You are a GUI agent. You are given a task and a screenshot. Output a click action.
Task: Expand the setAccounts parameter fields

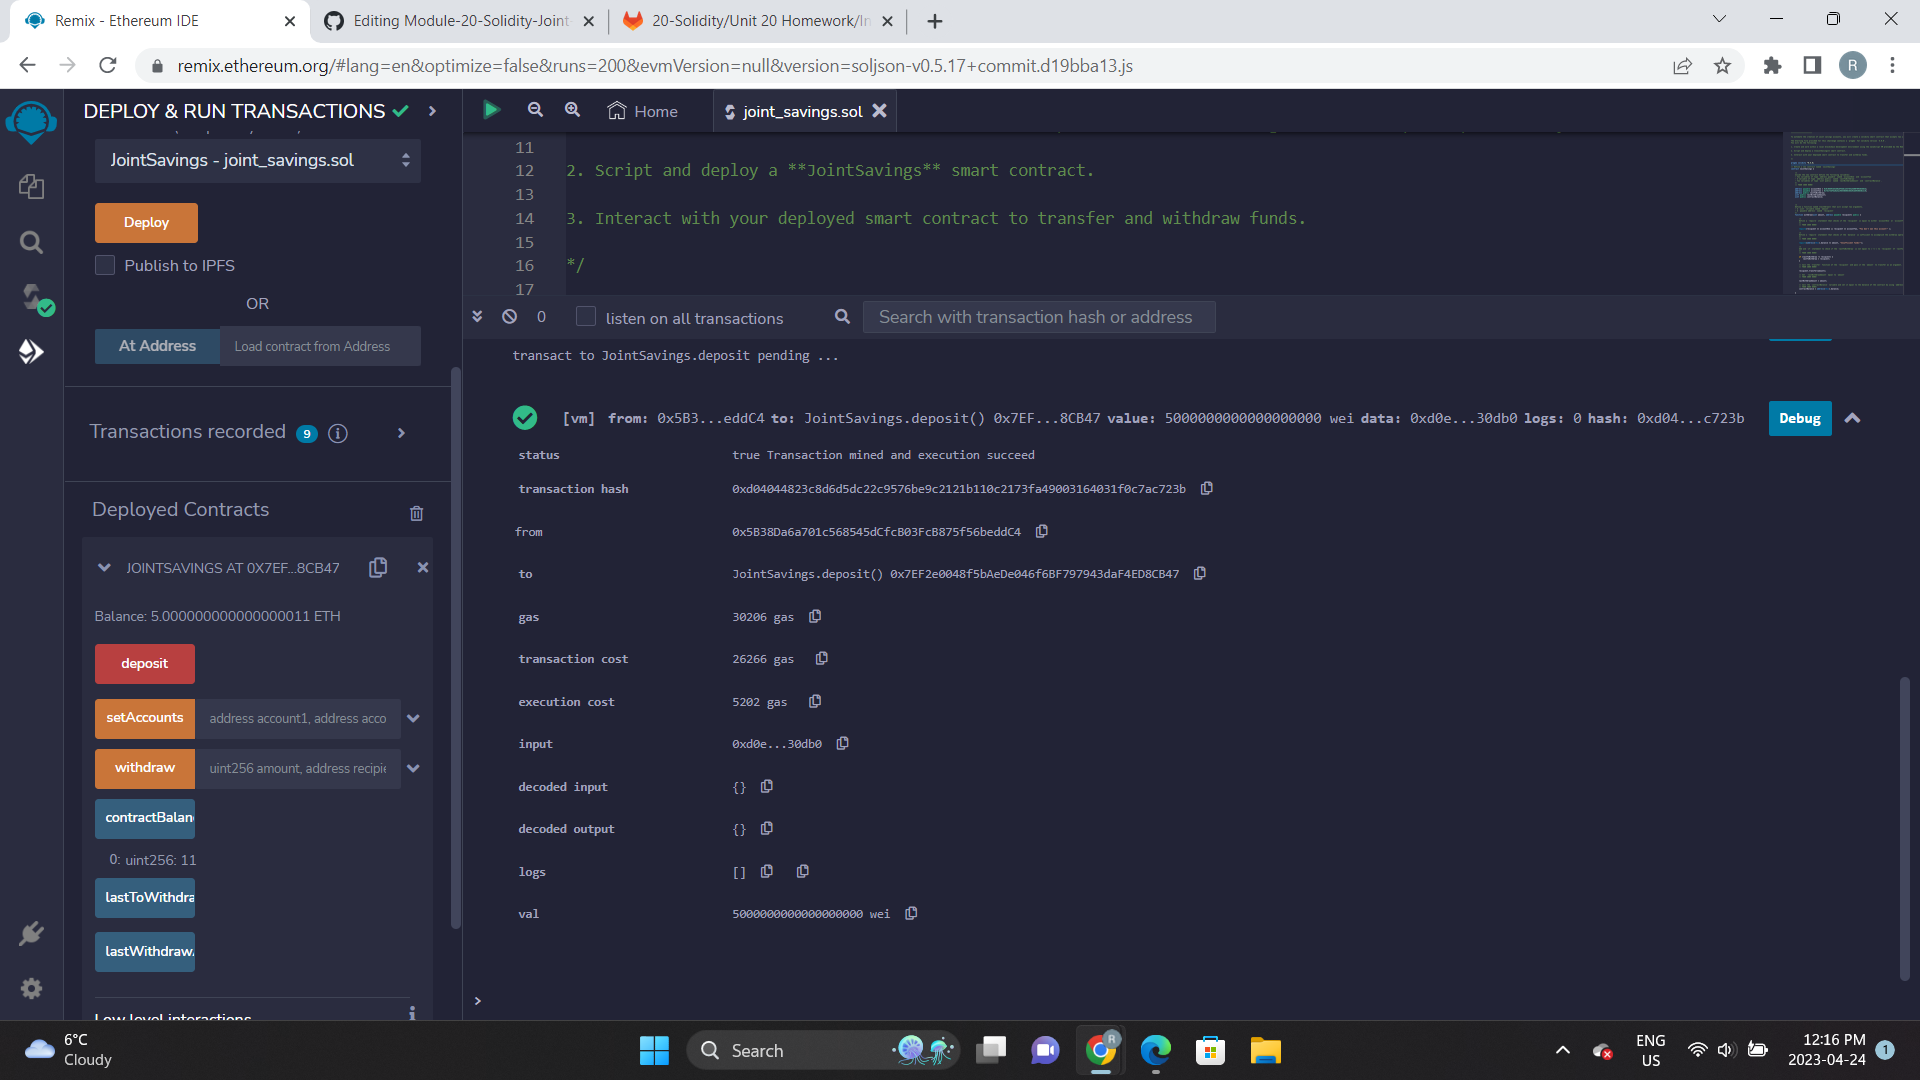click(413, 718)
